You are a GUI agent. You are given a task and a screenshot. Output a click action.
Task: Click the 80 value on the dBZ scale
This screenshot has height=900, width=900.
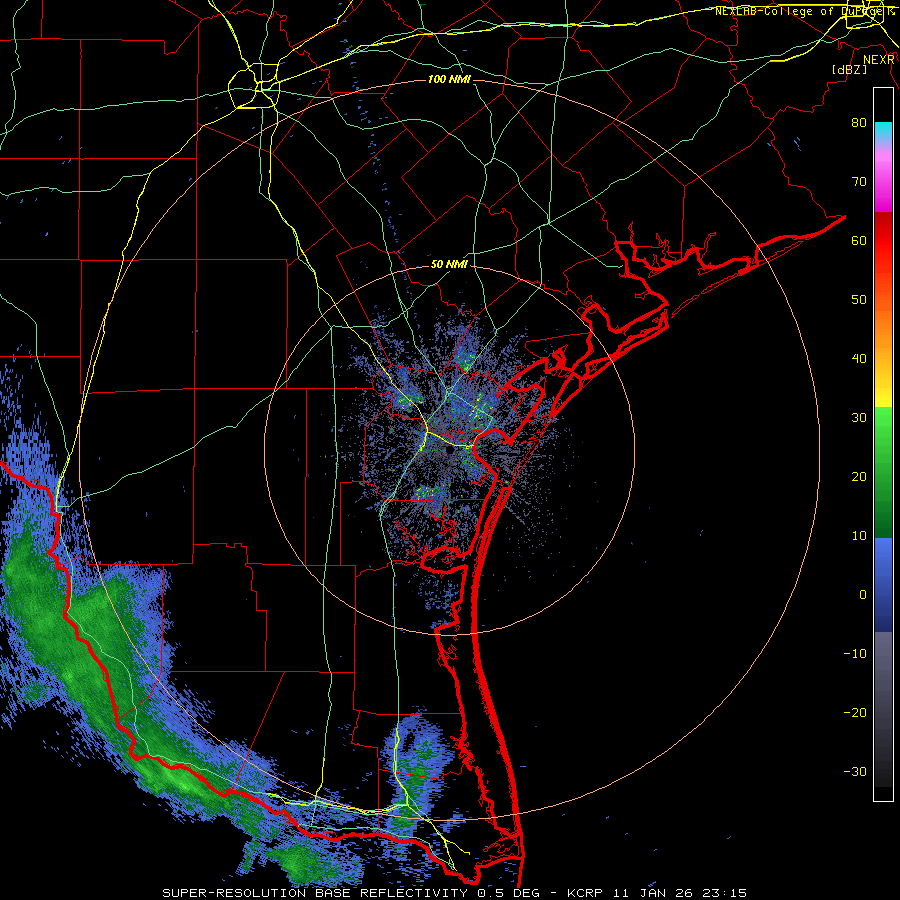[859, 123]
